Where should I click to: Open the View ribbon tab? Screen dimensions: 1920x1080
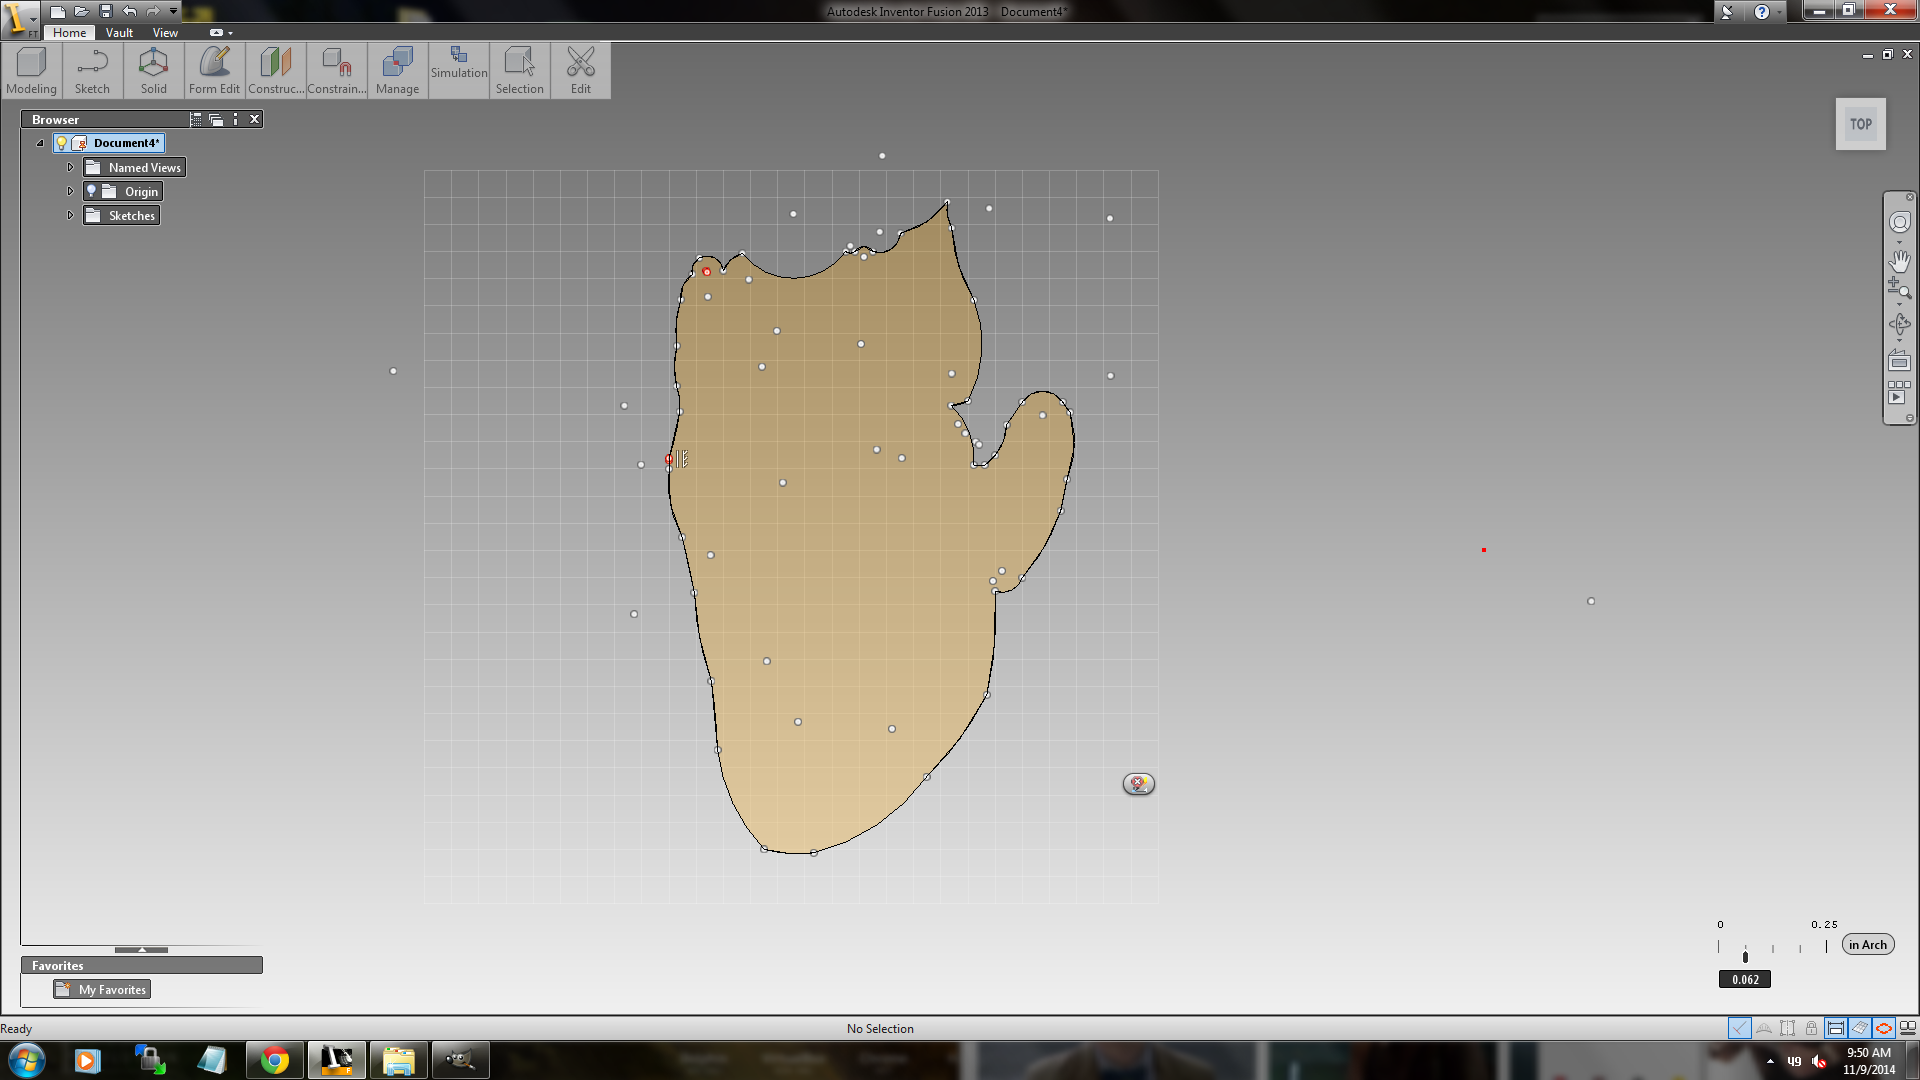click(x=165, y=32)
